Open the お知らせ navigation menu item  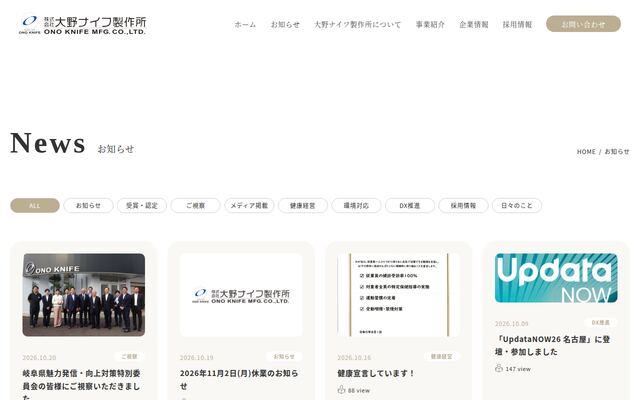[285, 24]
